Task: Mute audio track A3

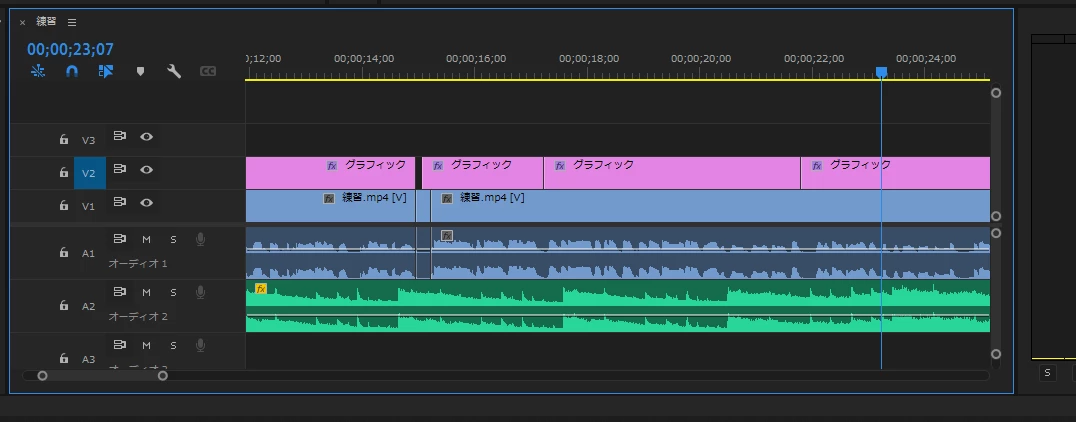Action: click(146, 345)
